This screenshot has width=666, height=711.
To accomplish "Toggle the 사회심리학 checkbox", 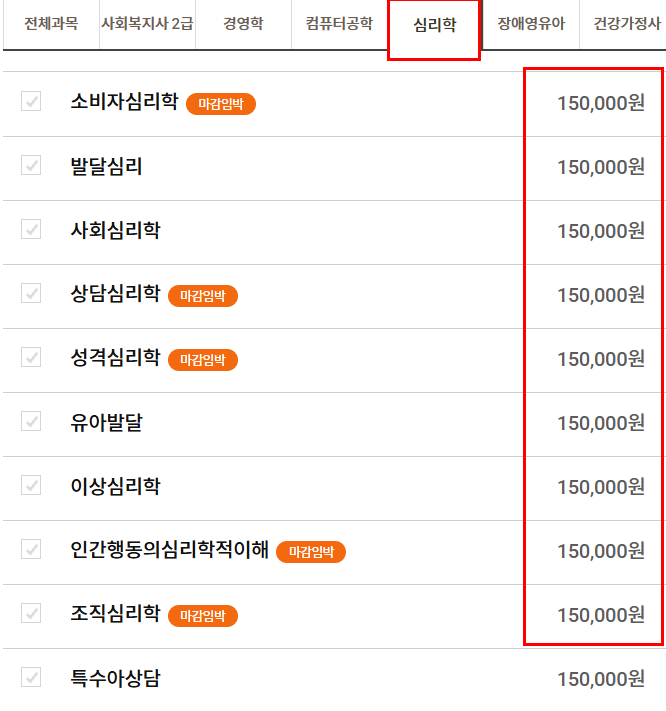I will 32,229.
